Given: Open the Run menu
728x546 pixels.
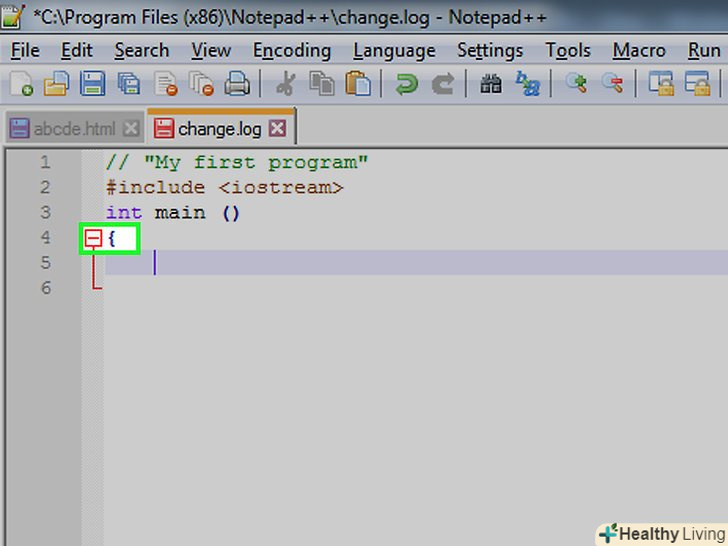Looking at the screenshot, I should click(704, 50).
